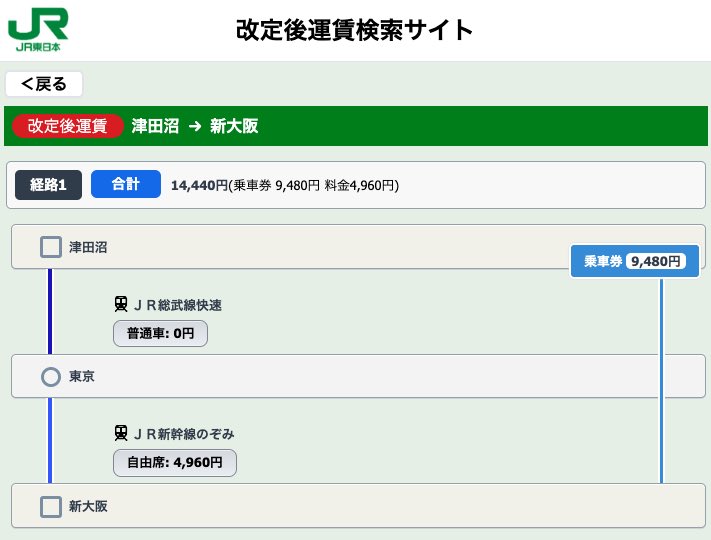Click 津田沼 in the green header bar
Screen dimensions: 711x540
[156, 126]
